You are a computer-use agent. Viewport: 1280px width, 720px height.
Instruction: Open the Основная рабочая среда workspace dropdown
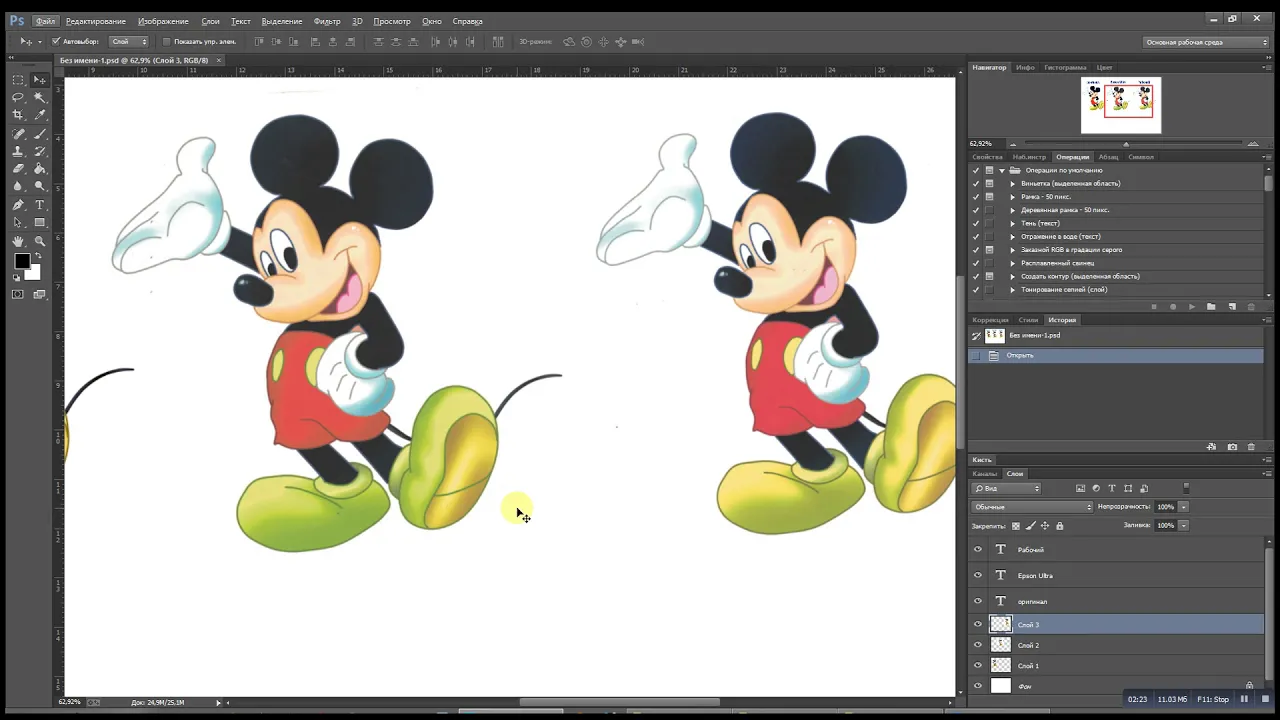tap(1206, 42)
